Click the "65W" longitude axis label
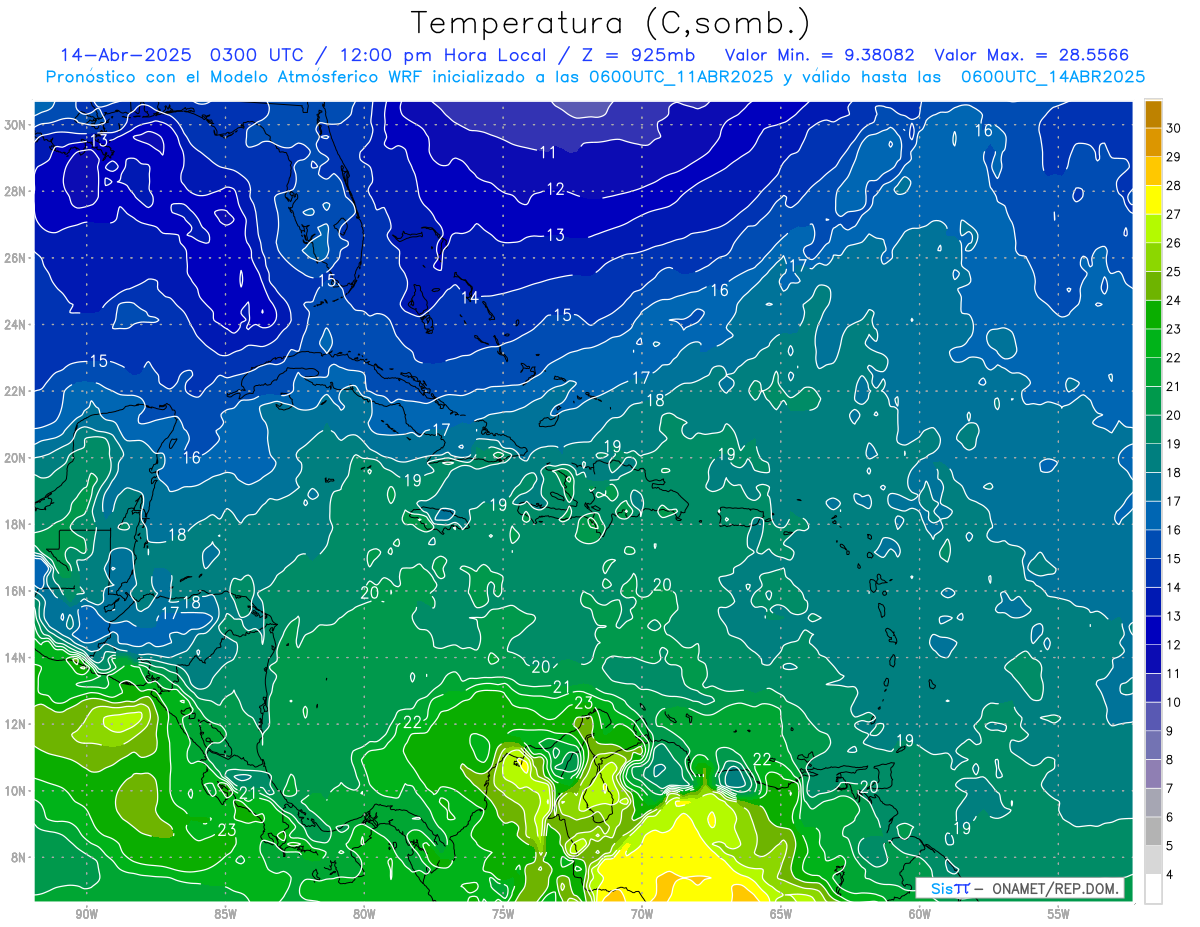 pyautogui.click(x=781, y=914)
